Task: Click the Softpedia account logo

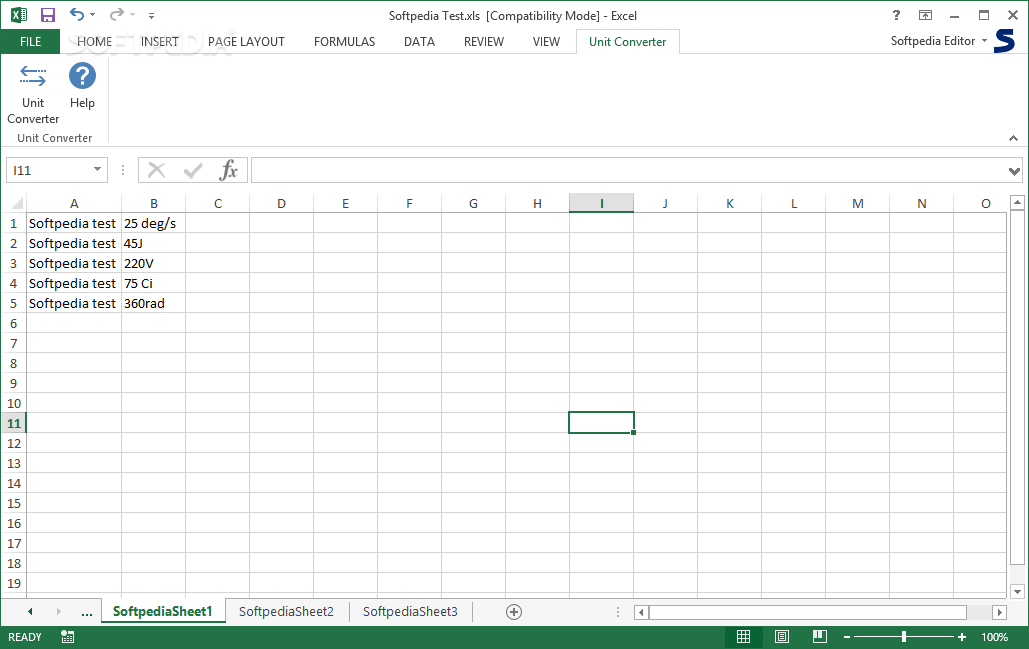Action: click(1005, 41)
